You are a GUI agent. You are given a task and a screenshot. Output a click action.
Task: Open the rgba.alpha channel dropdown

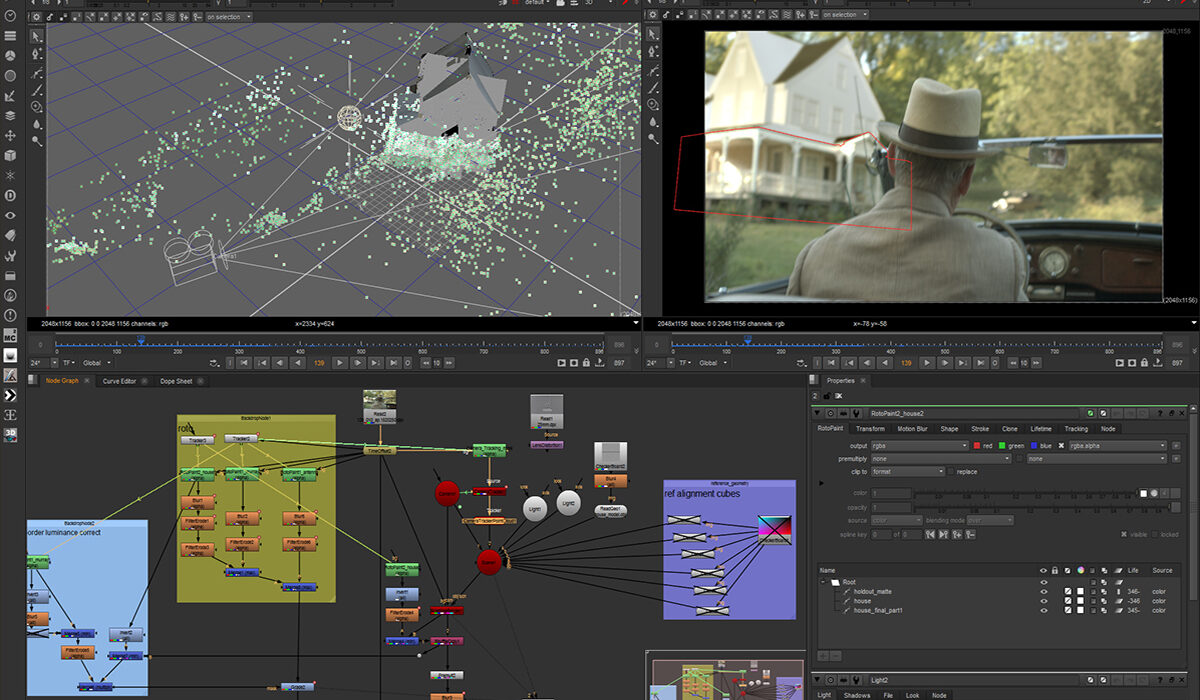(1117, 445)
